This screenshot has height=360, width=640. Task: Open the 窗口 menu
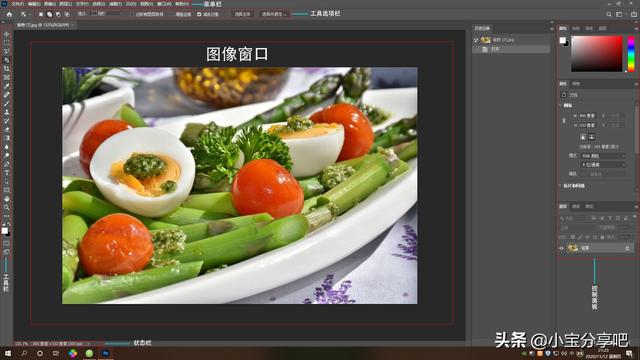click(164, 4)
